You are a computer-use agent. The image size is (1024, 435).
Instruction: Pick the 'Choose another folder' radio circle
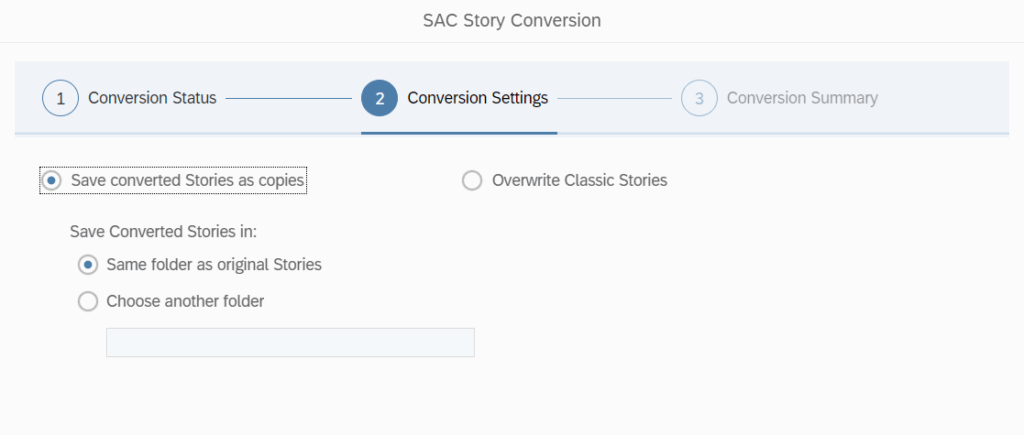[88, 301]
